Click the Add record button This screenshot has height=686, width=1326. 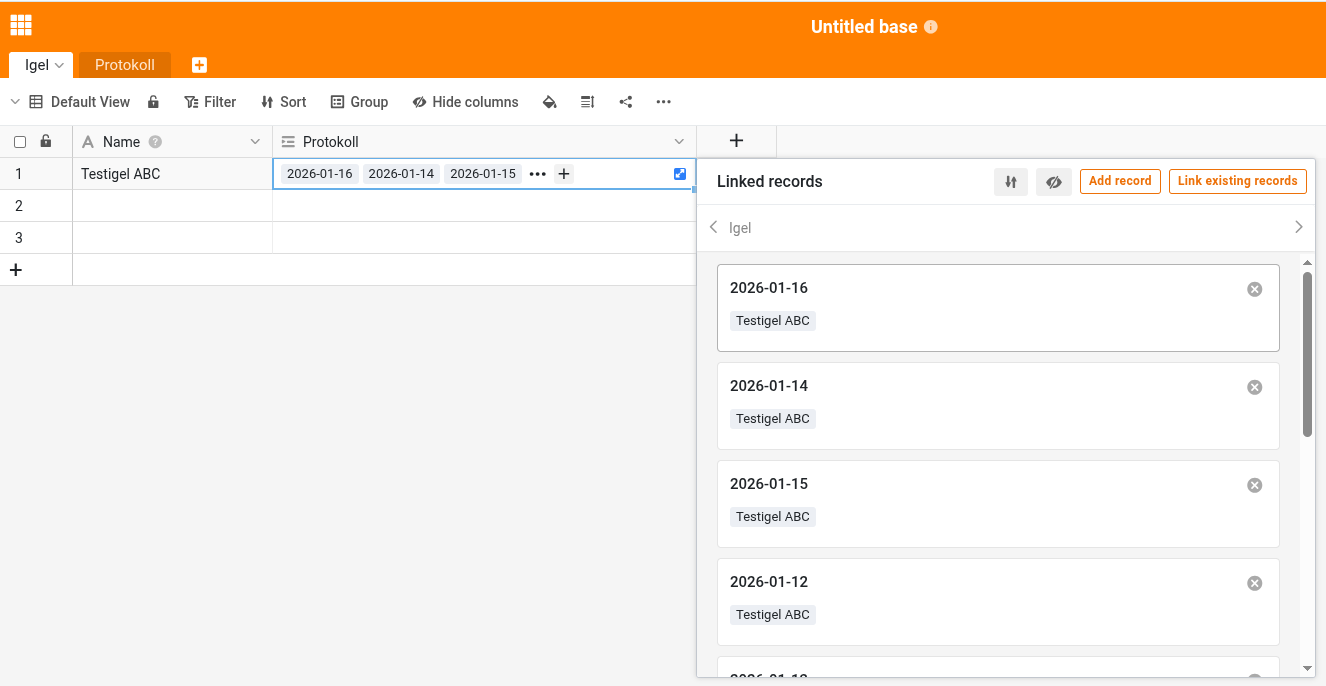click(1120, 181)
